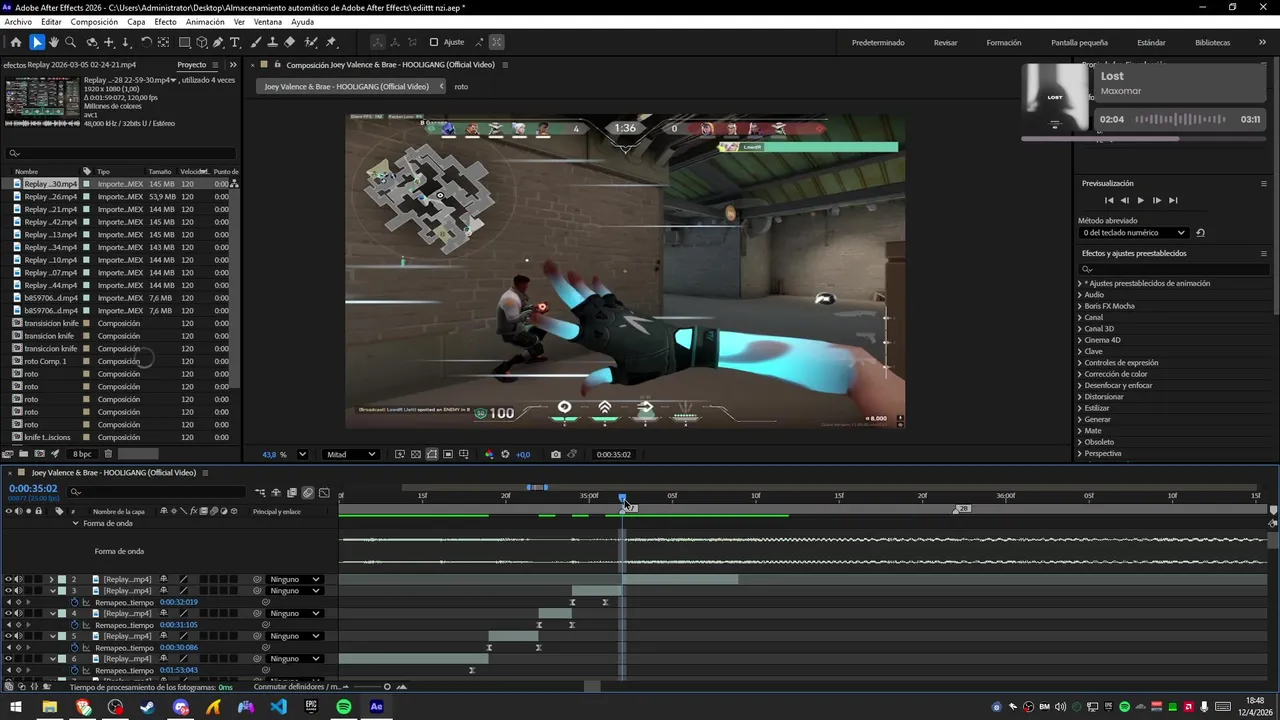Click the delete trash icon in Project panel
Viewport: 1280px width, 720px height.
click(x=108, y=454)
